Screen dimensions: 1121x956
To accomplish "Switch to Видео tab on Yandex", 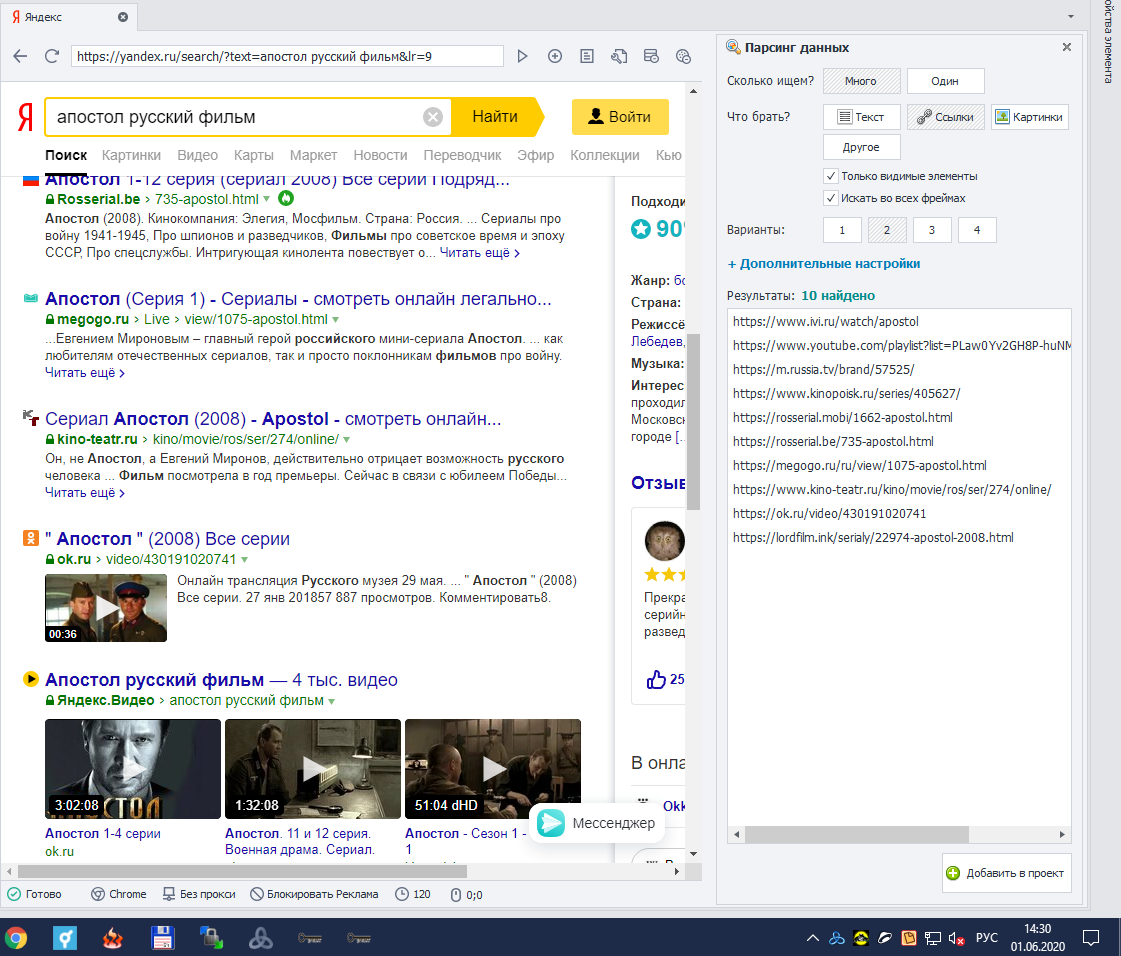I will [x=197, y=155].
